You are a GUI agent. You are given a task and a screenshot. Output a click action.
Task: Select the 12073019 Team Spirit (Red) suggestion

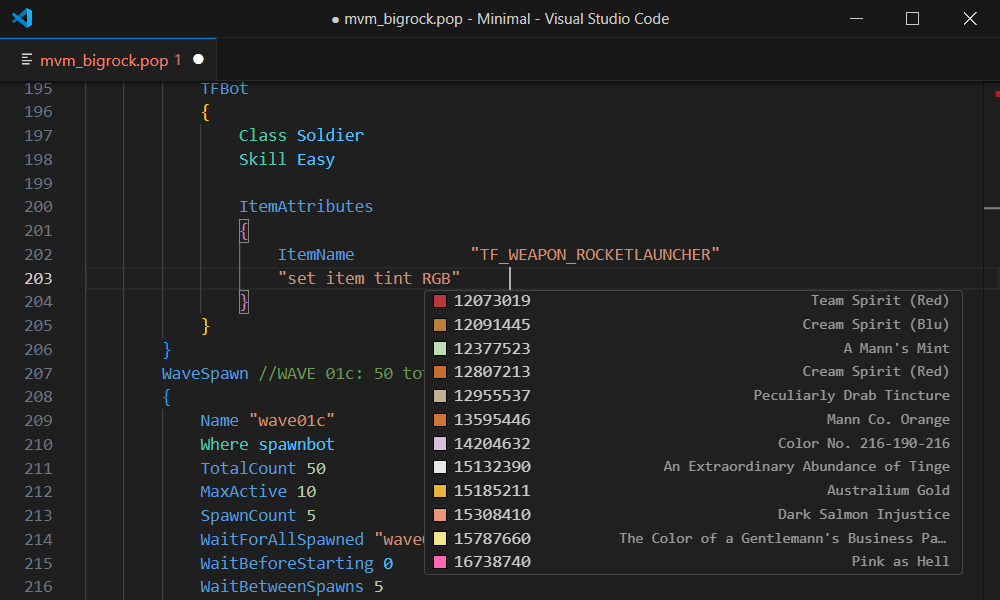coord(693,300)
